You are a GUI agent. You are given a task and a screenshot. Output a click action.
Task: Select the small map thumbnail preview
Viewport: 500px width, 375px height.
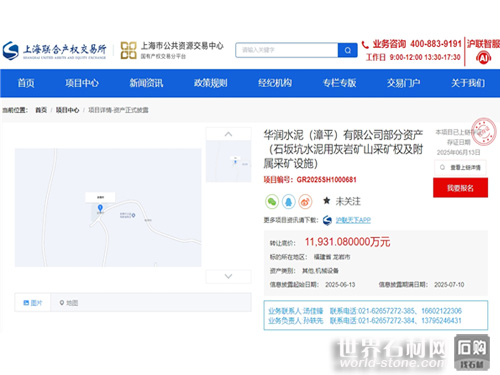228,161
